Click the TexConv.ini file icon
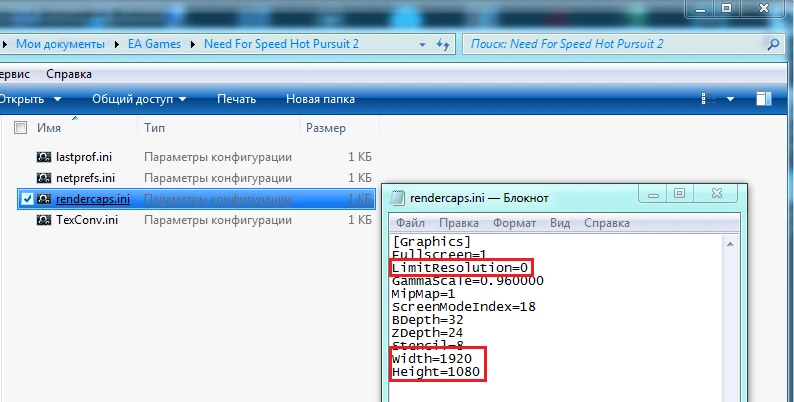 (x=44, y=220)
